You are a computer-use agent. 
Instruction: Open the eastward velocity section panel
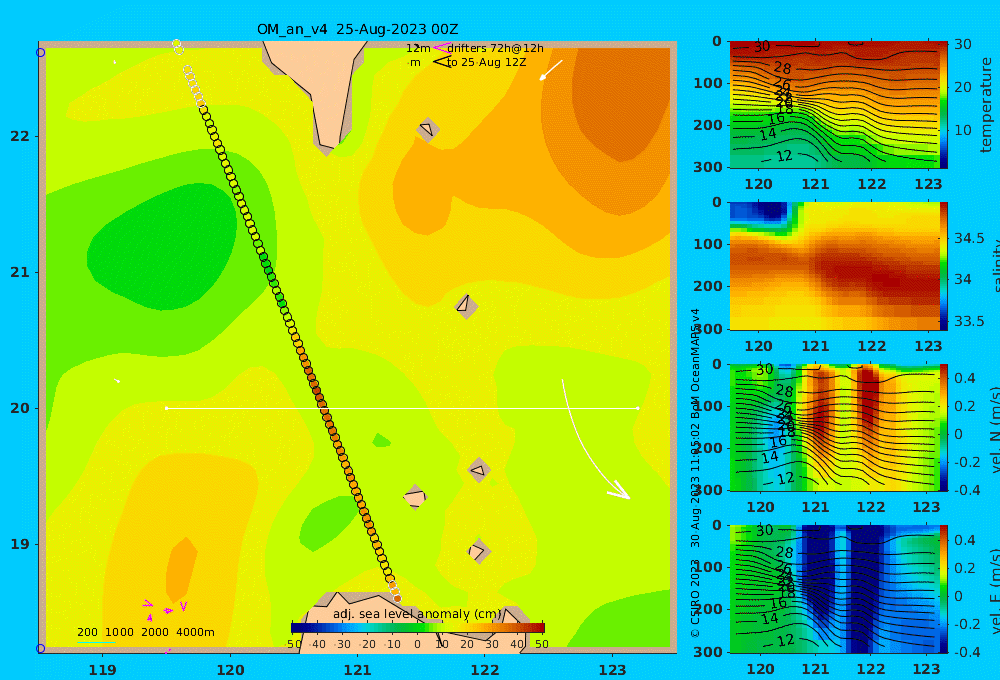click(835, 589)
